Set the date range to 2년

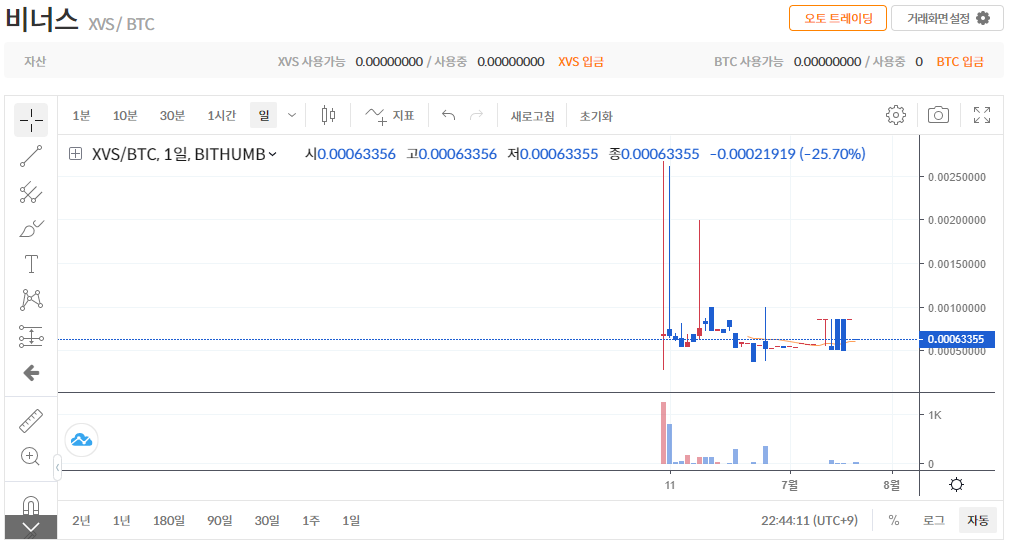pos(81,520)
